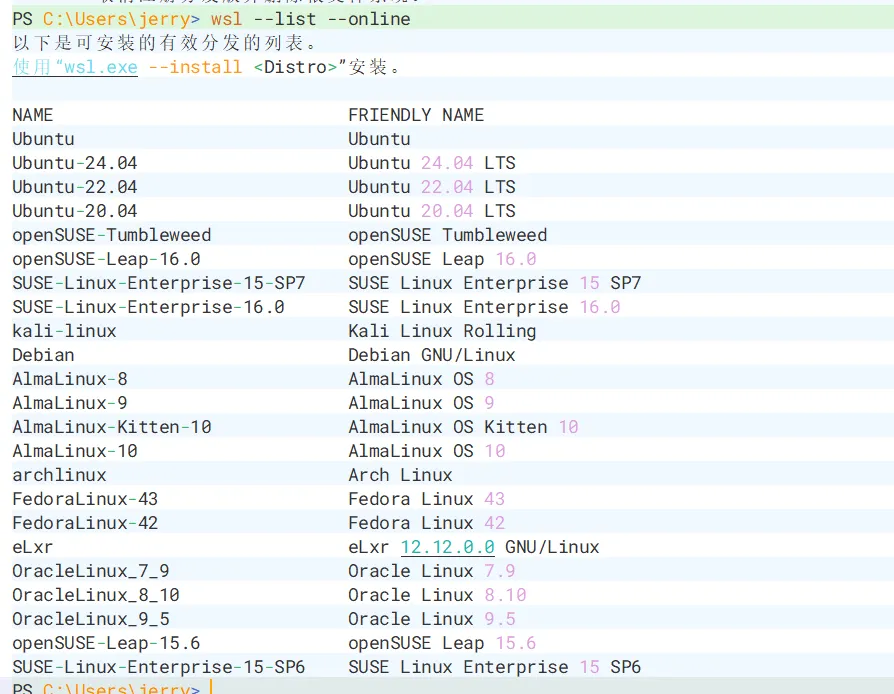The image size is (894, 694).
Task: Click the friendly name "AlmaLinux OS Kitten 10"
Action: coord(464,427)
